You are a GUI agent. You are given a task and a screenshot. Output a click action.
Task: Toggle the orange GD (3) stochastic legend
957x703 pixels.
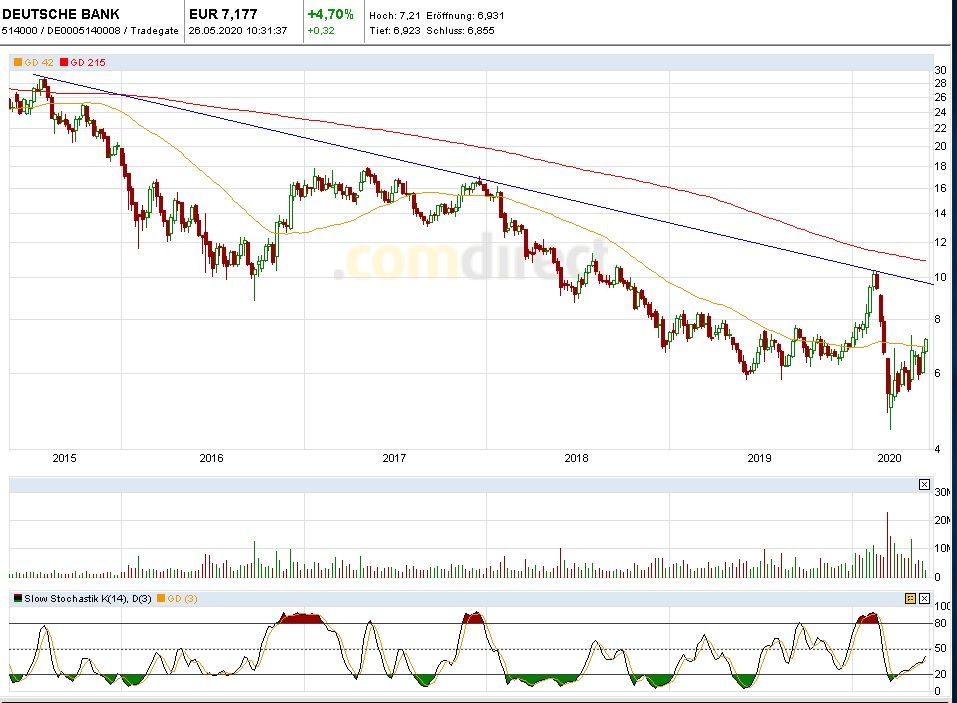click(x=185, y=598)
